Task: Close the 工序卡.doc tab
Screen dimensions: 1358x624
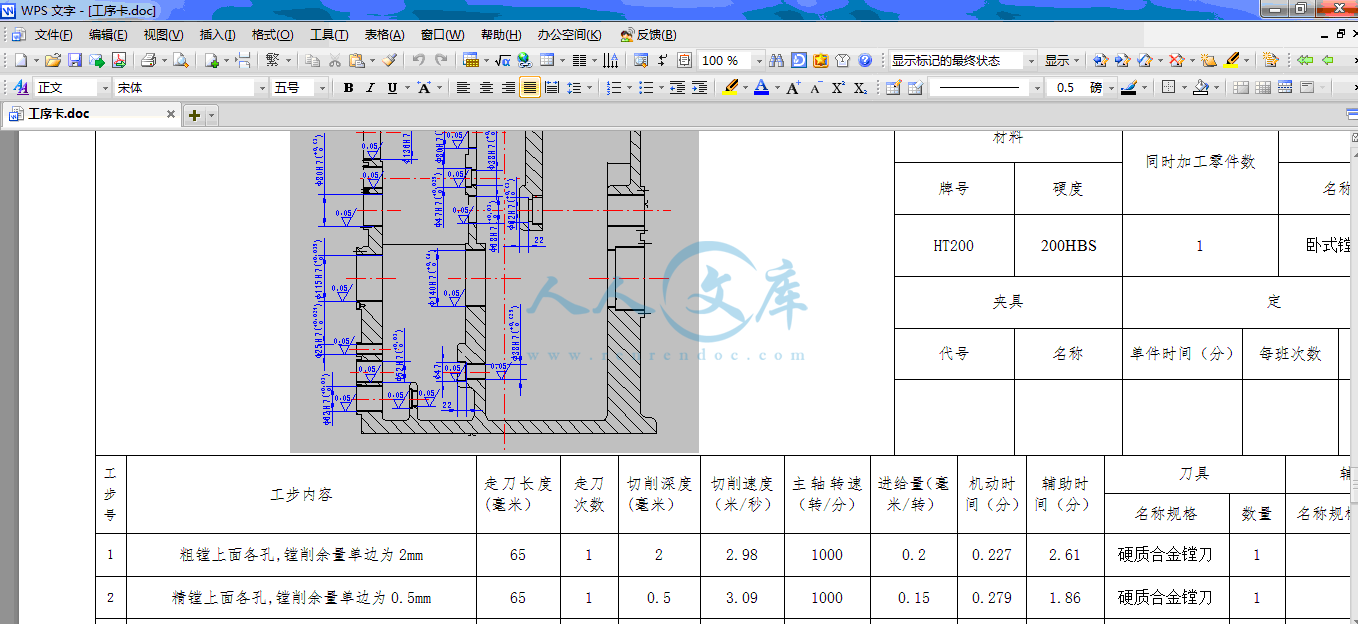Action: (171, 114)
